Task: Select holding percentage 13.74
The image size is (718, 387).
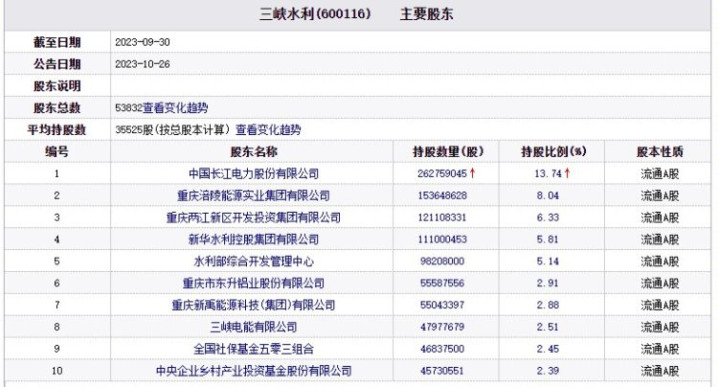Action: [548, 174]
